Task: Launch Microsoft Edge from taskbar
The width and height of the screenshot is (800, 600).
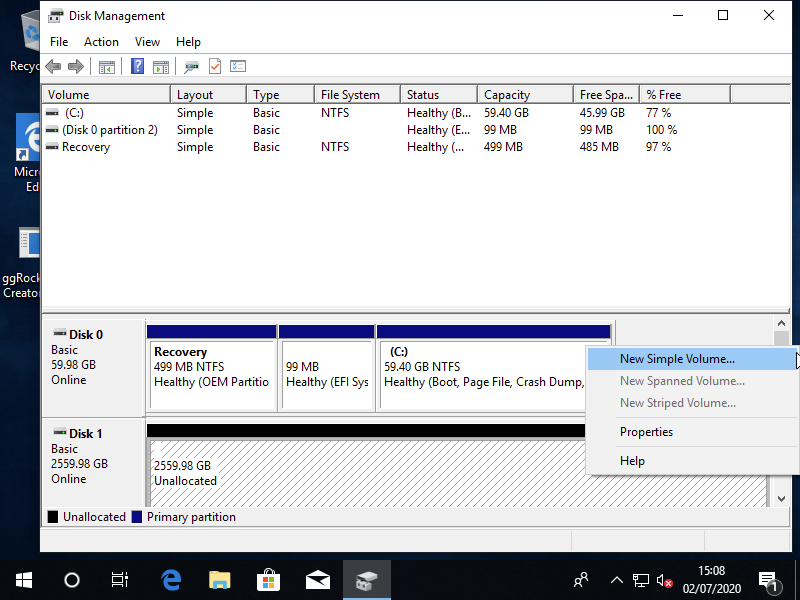Action: pyautogui.click(x=171, y=580)
